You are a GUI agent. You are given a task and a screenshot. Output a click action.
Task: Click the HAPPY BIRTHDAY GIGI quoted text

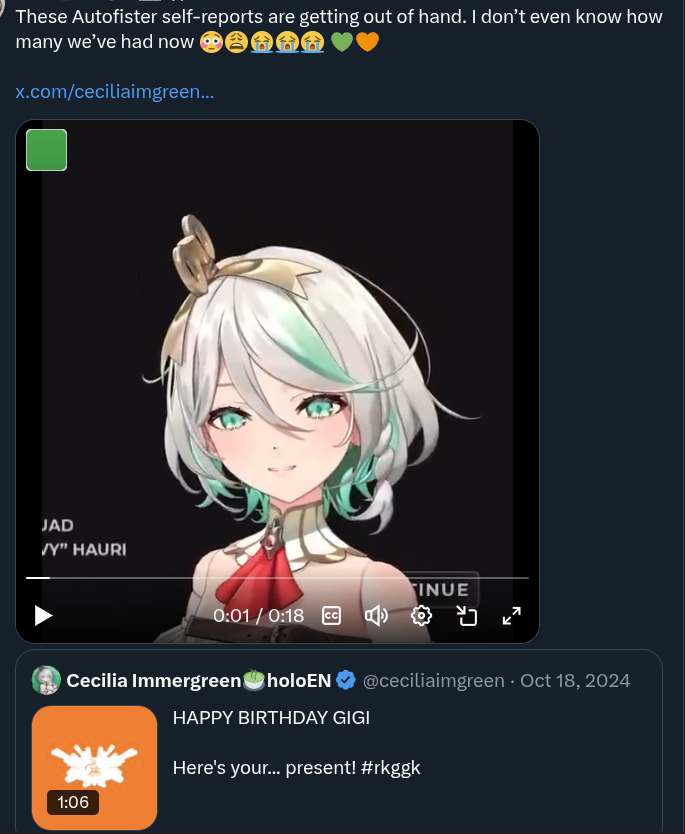point(271,718)
